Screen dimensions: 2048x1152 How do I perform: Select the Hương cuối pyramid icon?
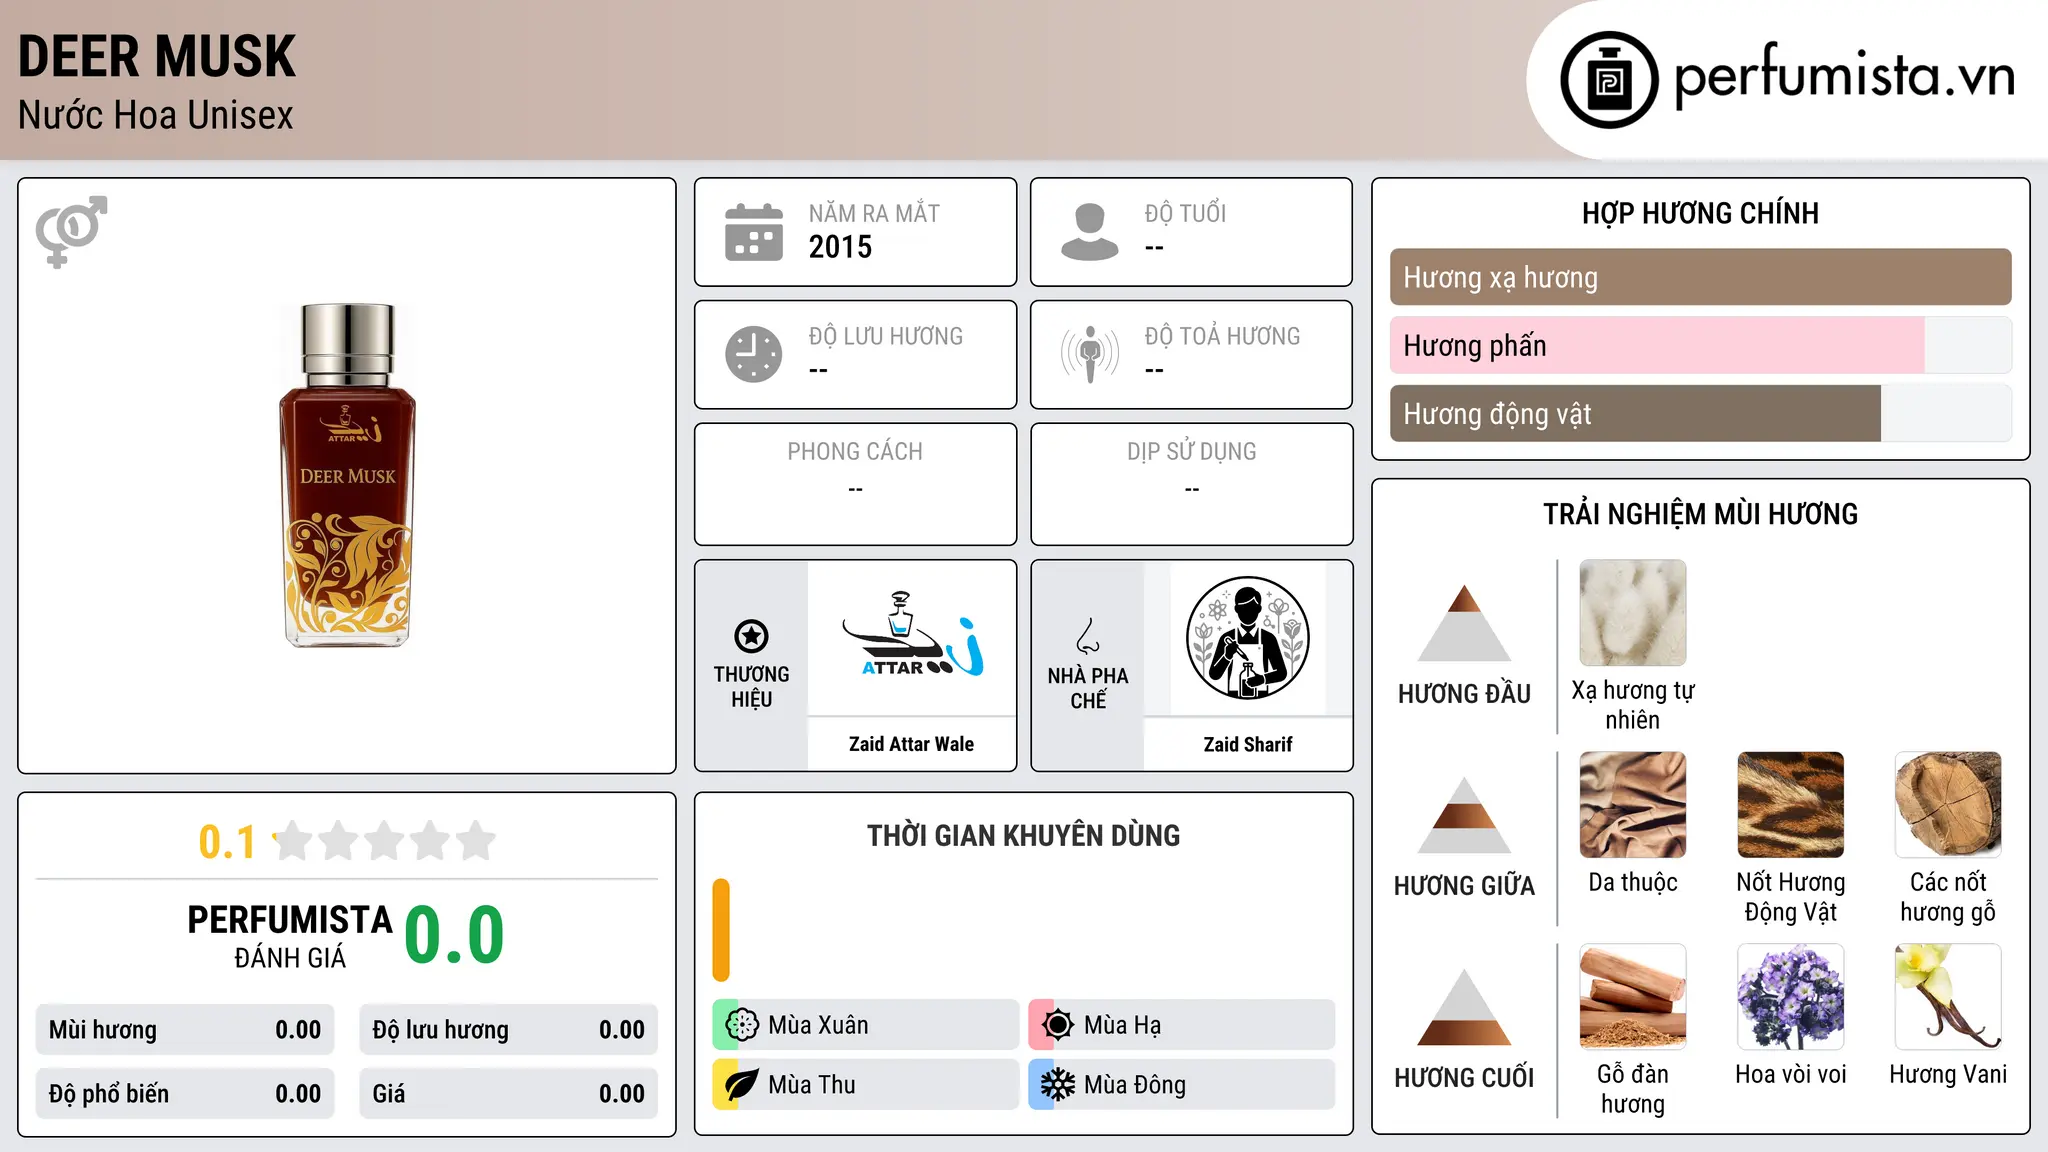[1464, 1007]
